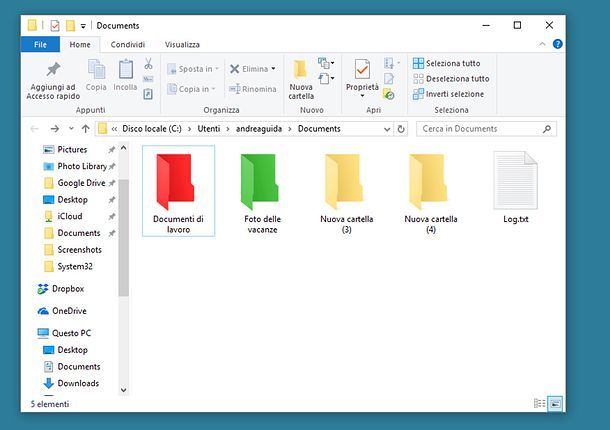The height and width of the screenshot is (430, 610).
Task: Open the Condividi ribbon tab
Action: [x=127, y=44]
